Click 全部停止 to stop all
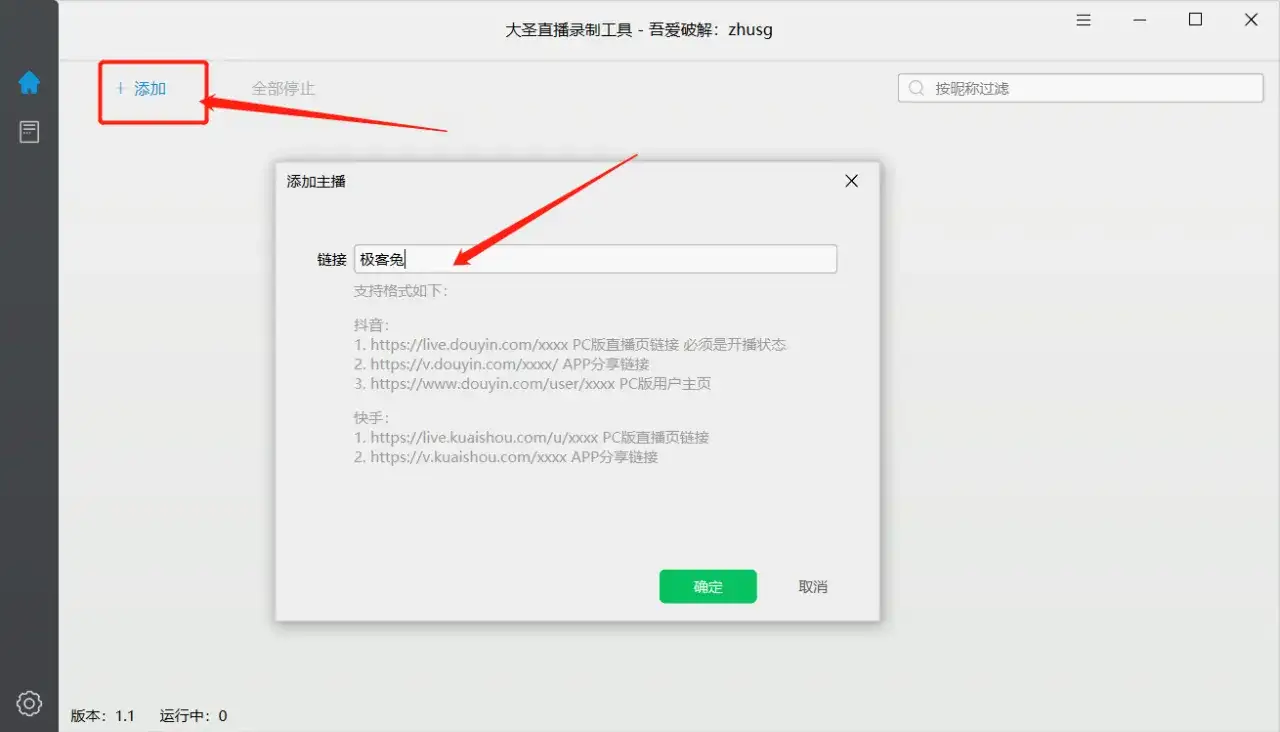1280x732 pixels. click(283, 88)
